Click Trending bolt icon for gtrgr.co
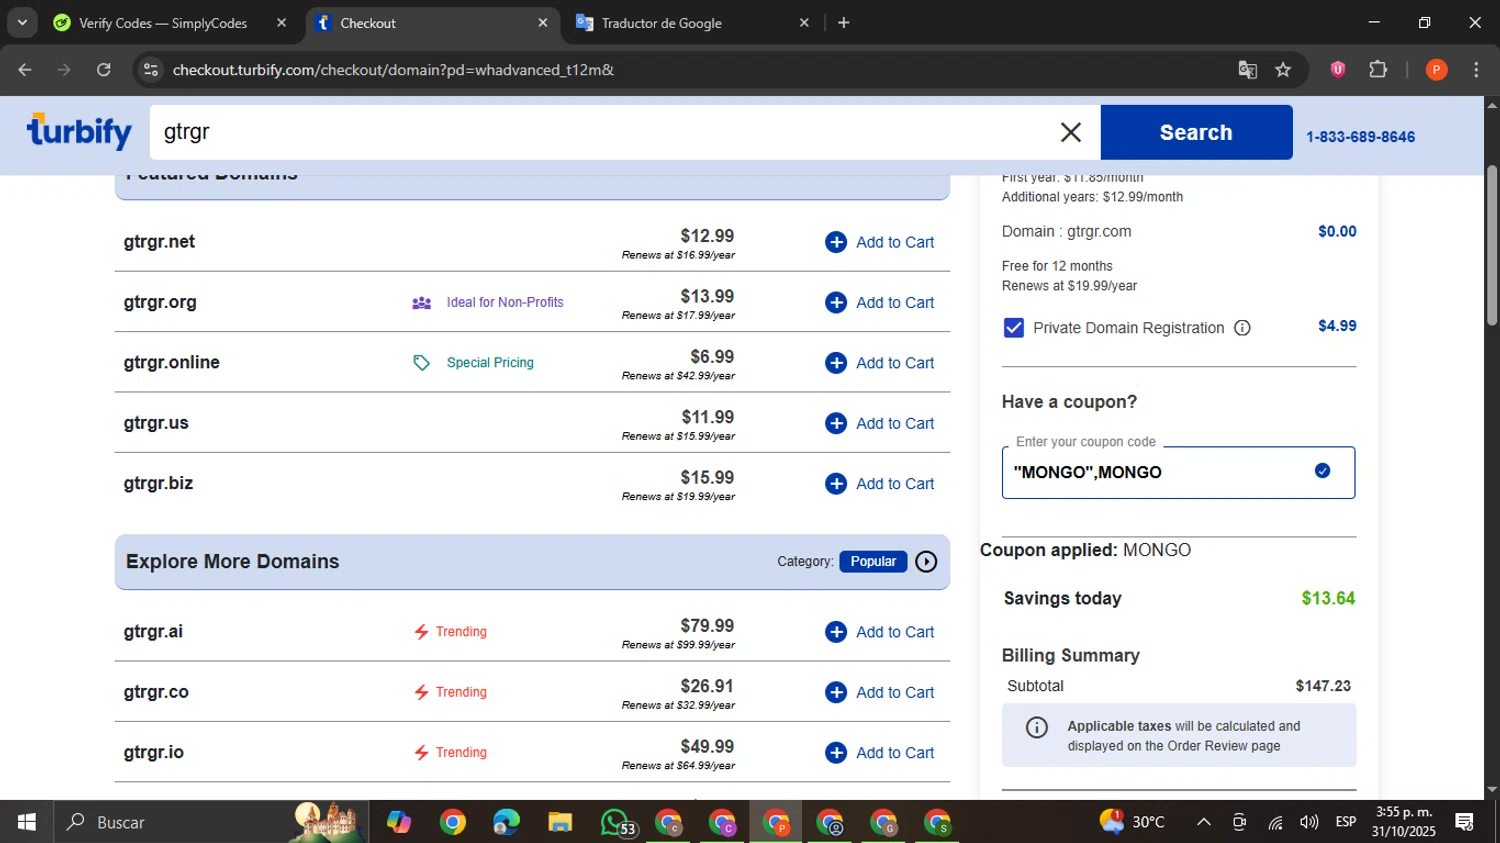 coord(422,692)
